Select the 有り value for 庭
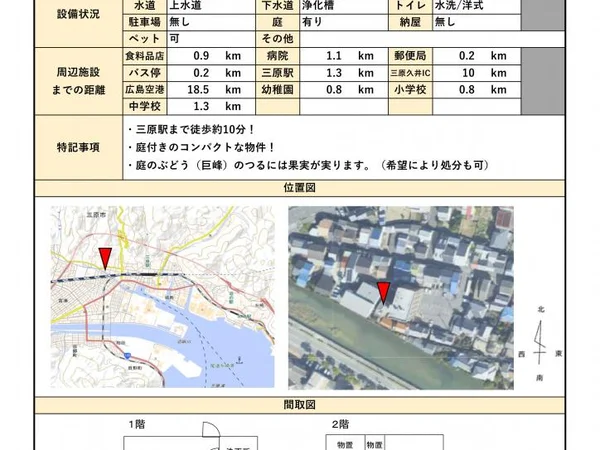Viewport: 600px width, 450px height. (312, 22)
